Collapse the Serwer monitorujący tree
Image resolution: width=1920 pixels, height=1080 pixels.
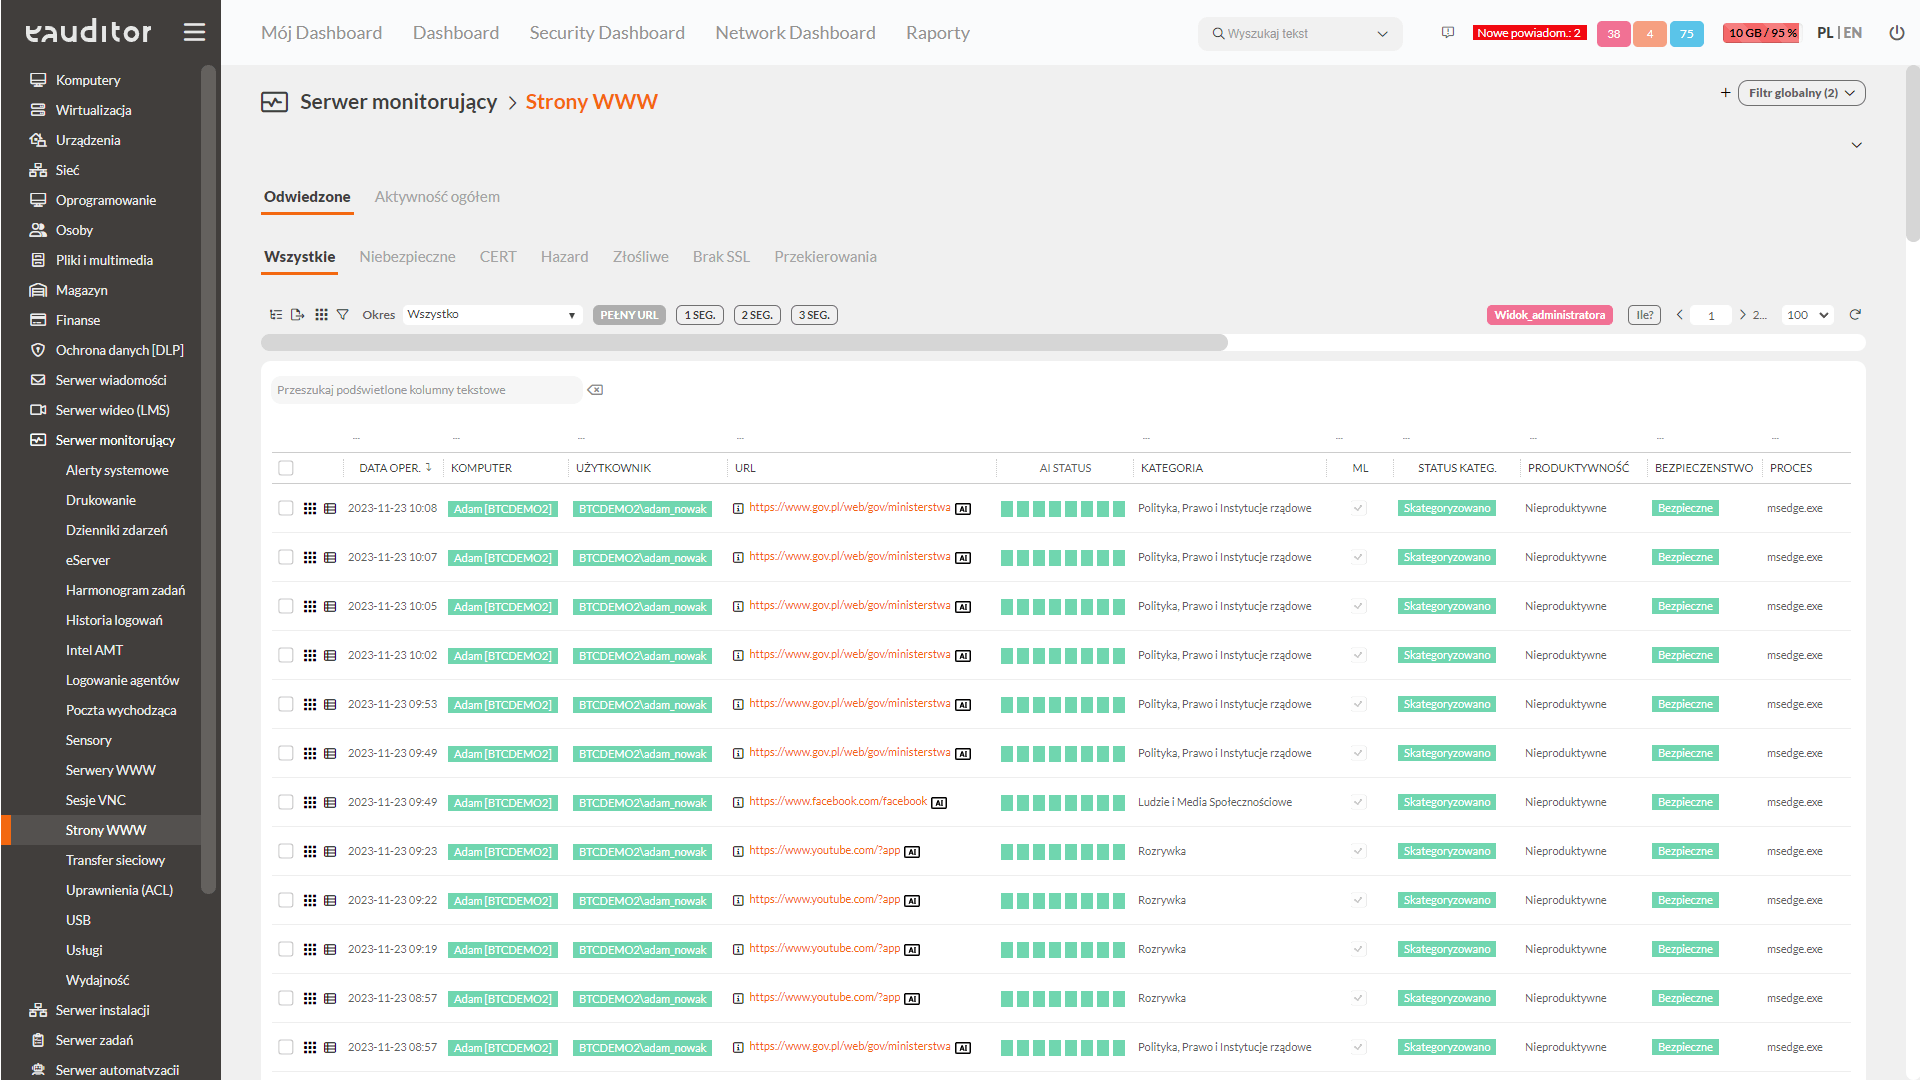pyautogui.click(x=115, y=440)
